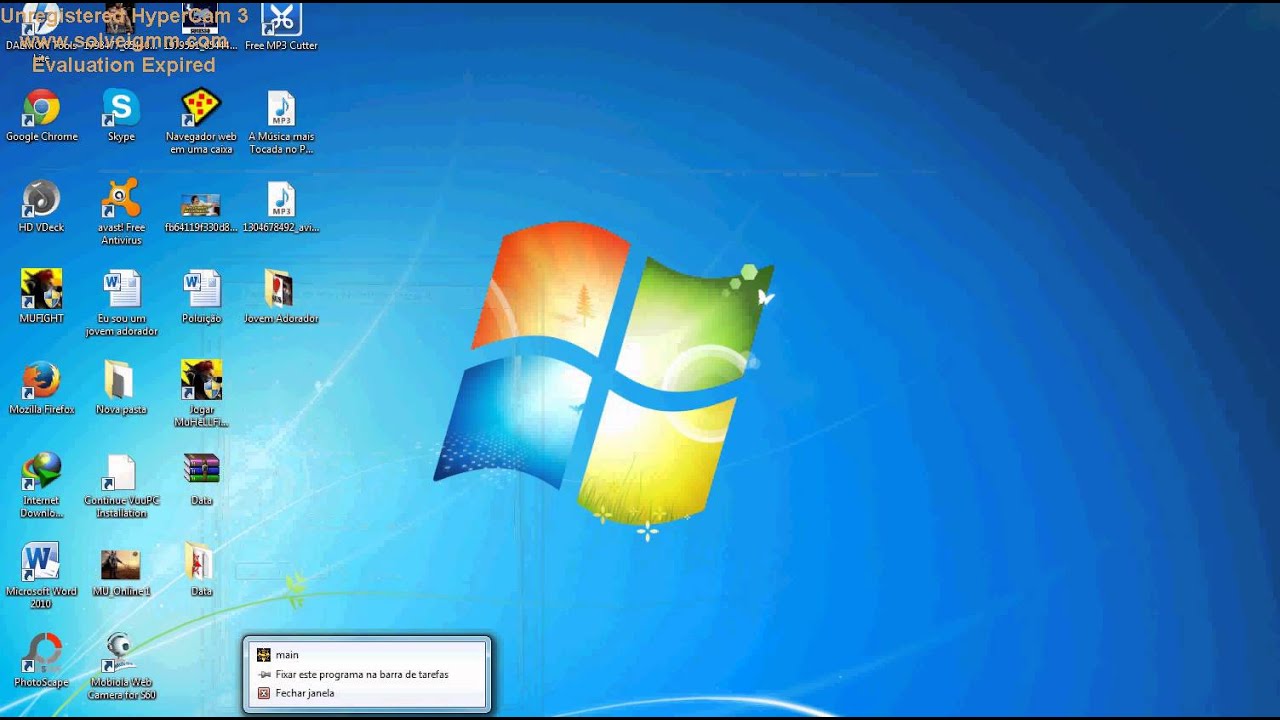Select the Jovem Adorador folder

tap(281, 297)
